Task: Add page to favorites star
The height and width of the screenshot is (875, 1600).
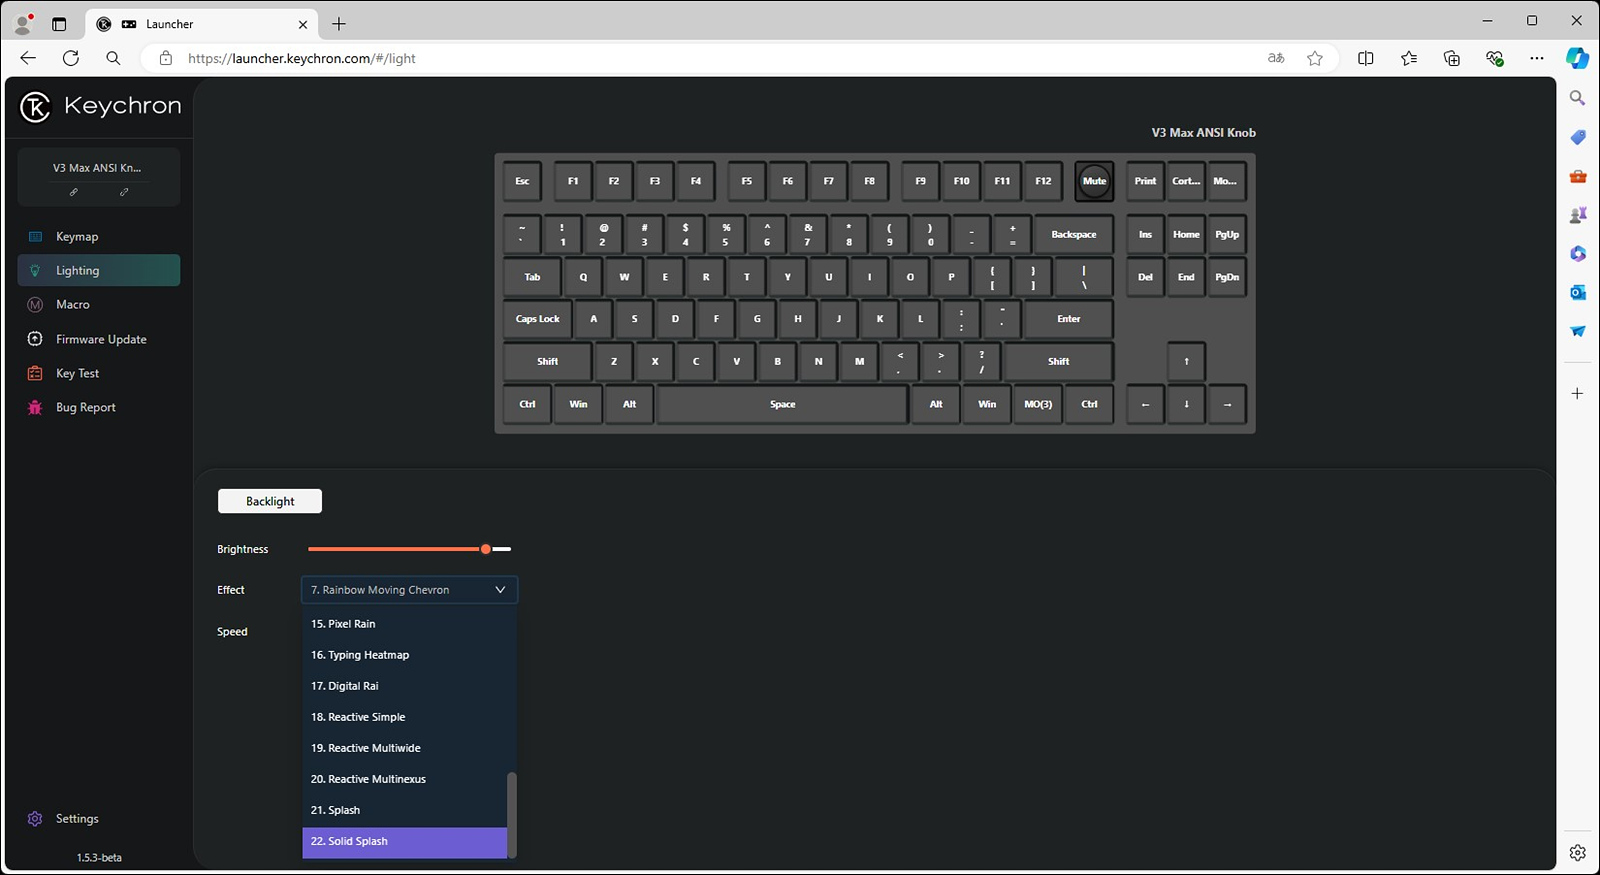Action: click(1315, 58)
